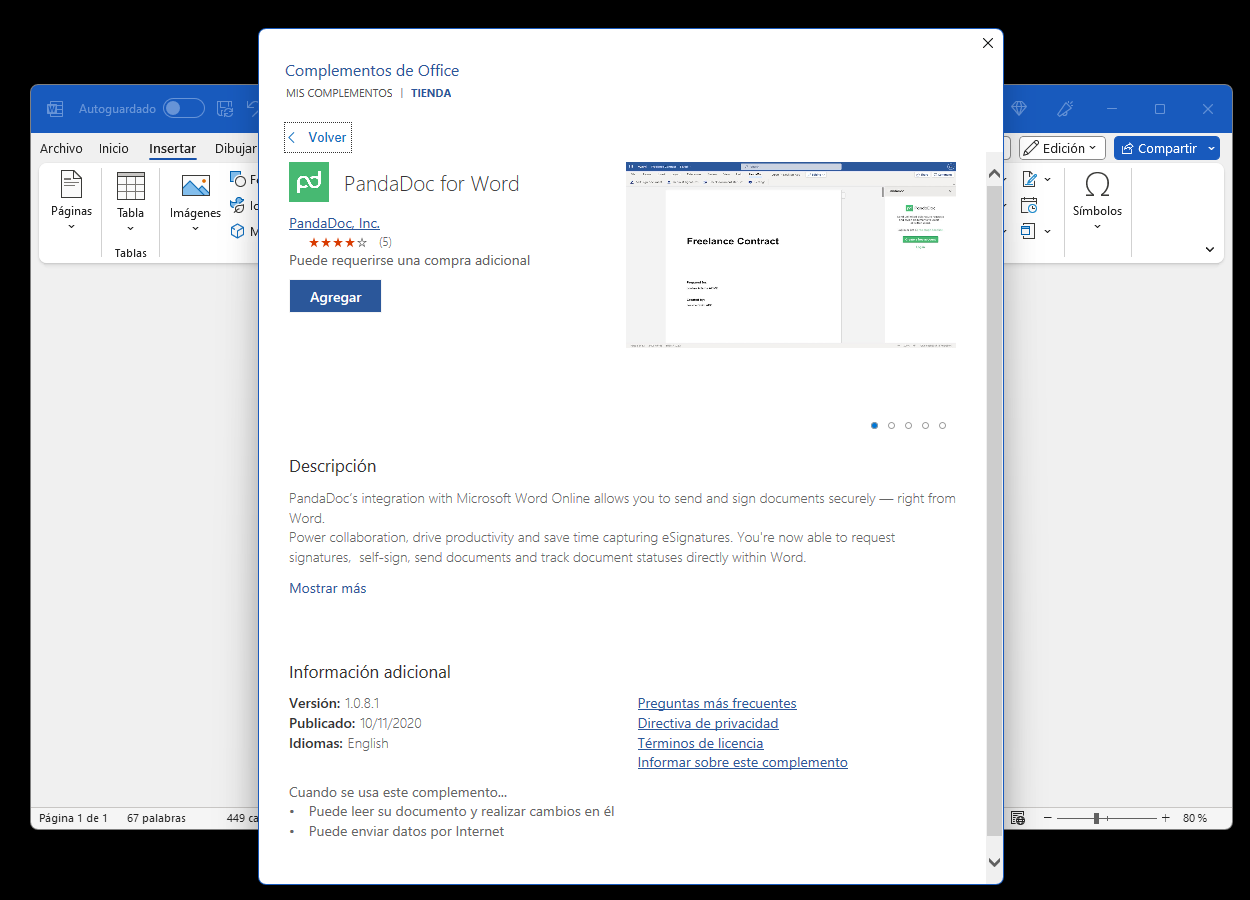
Task: Click the pencil icon on Edición button
Action: [1031, 148]
